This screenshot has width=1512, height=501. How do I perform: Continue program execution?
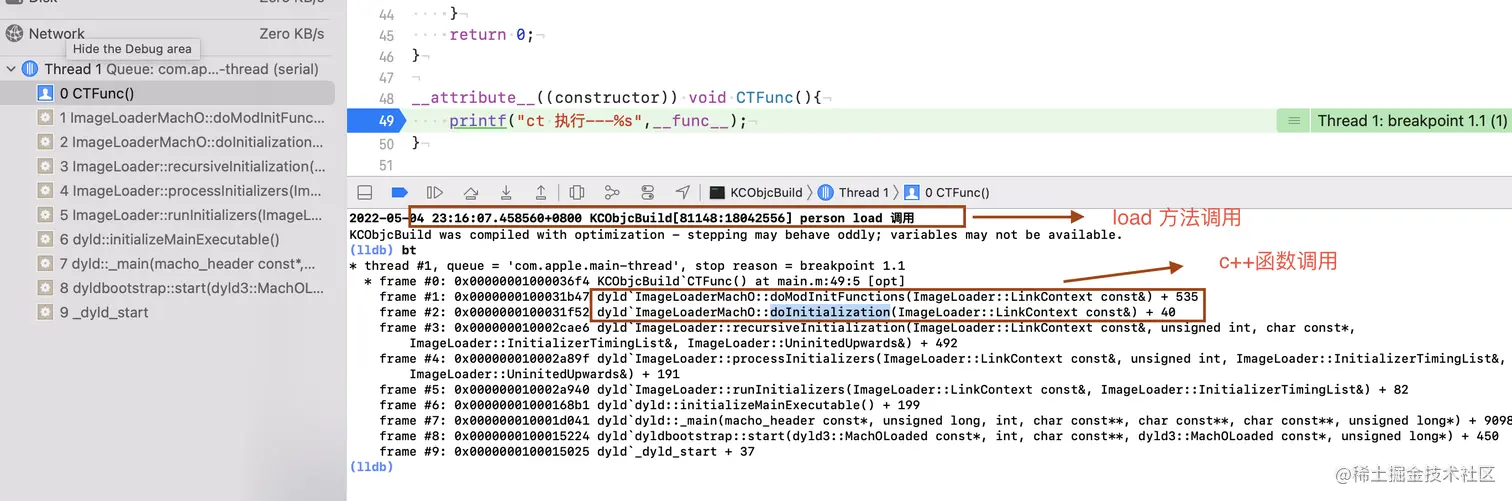pyautogui.click(x=435, y=192)
